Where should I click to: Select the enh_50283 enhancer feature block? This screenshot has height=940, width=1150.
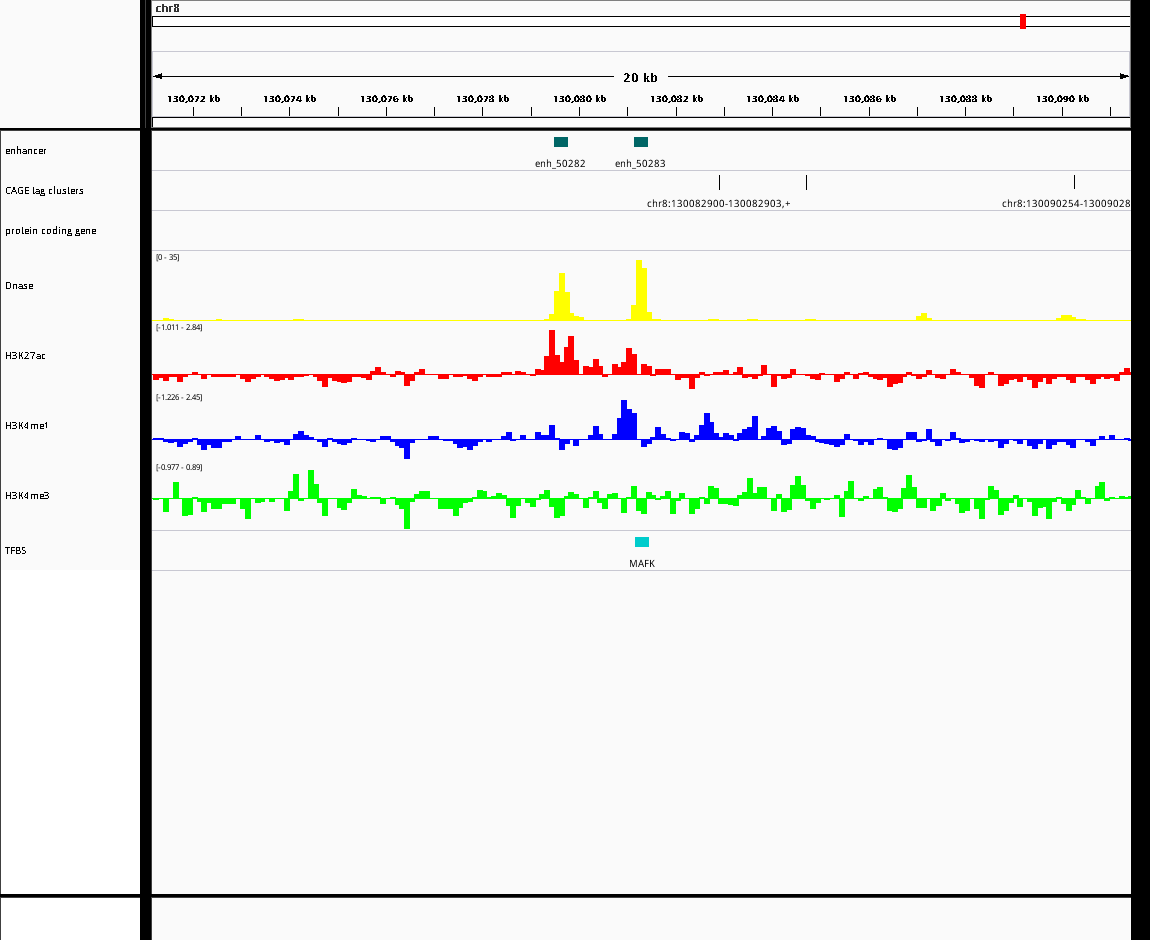click(641, 142)
